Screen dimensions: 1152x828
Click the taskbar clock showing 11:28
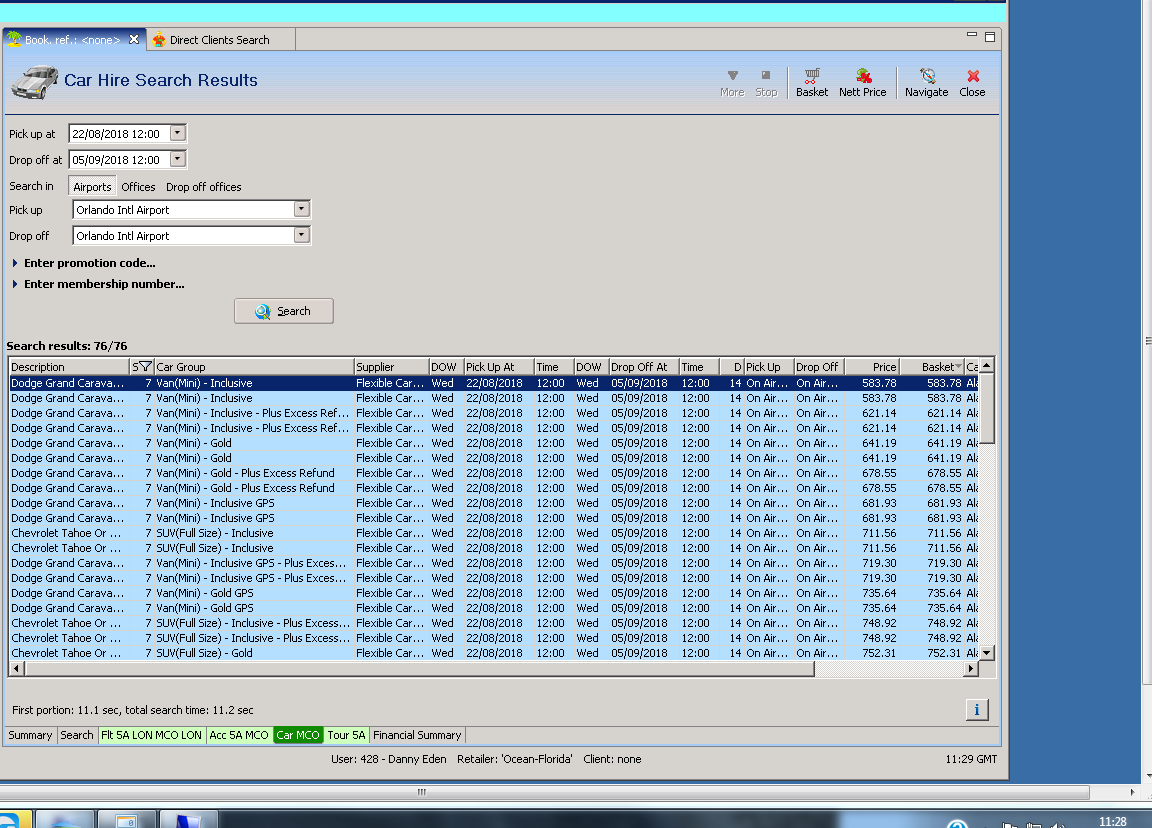tap(1112, 821)
